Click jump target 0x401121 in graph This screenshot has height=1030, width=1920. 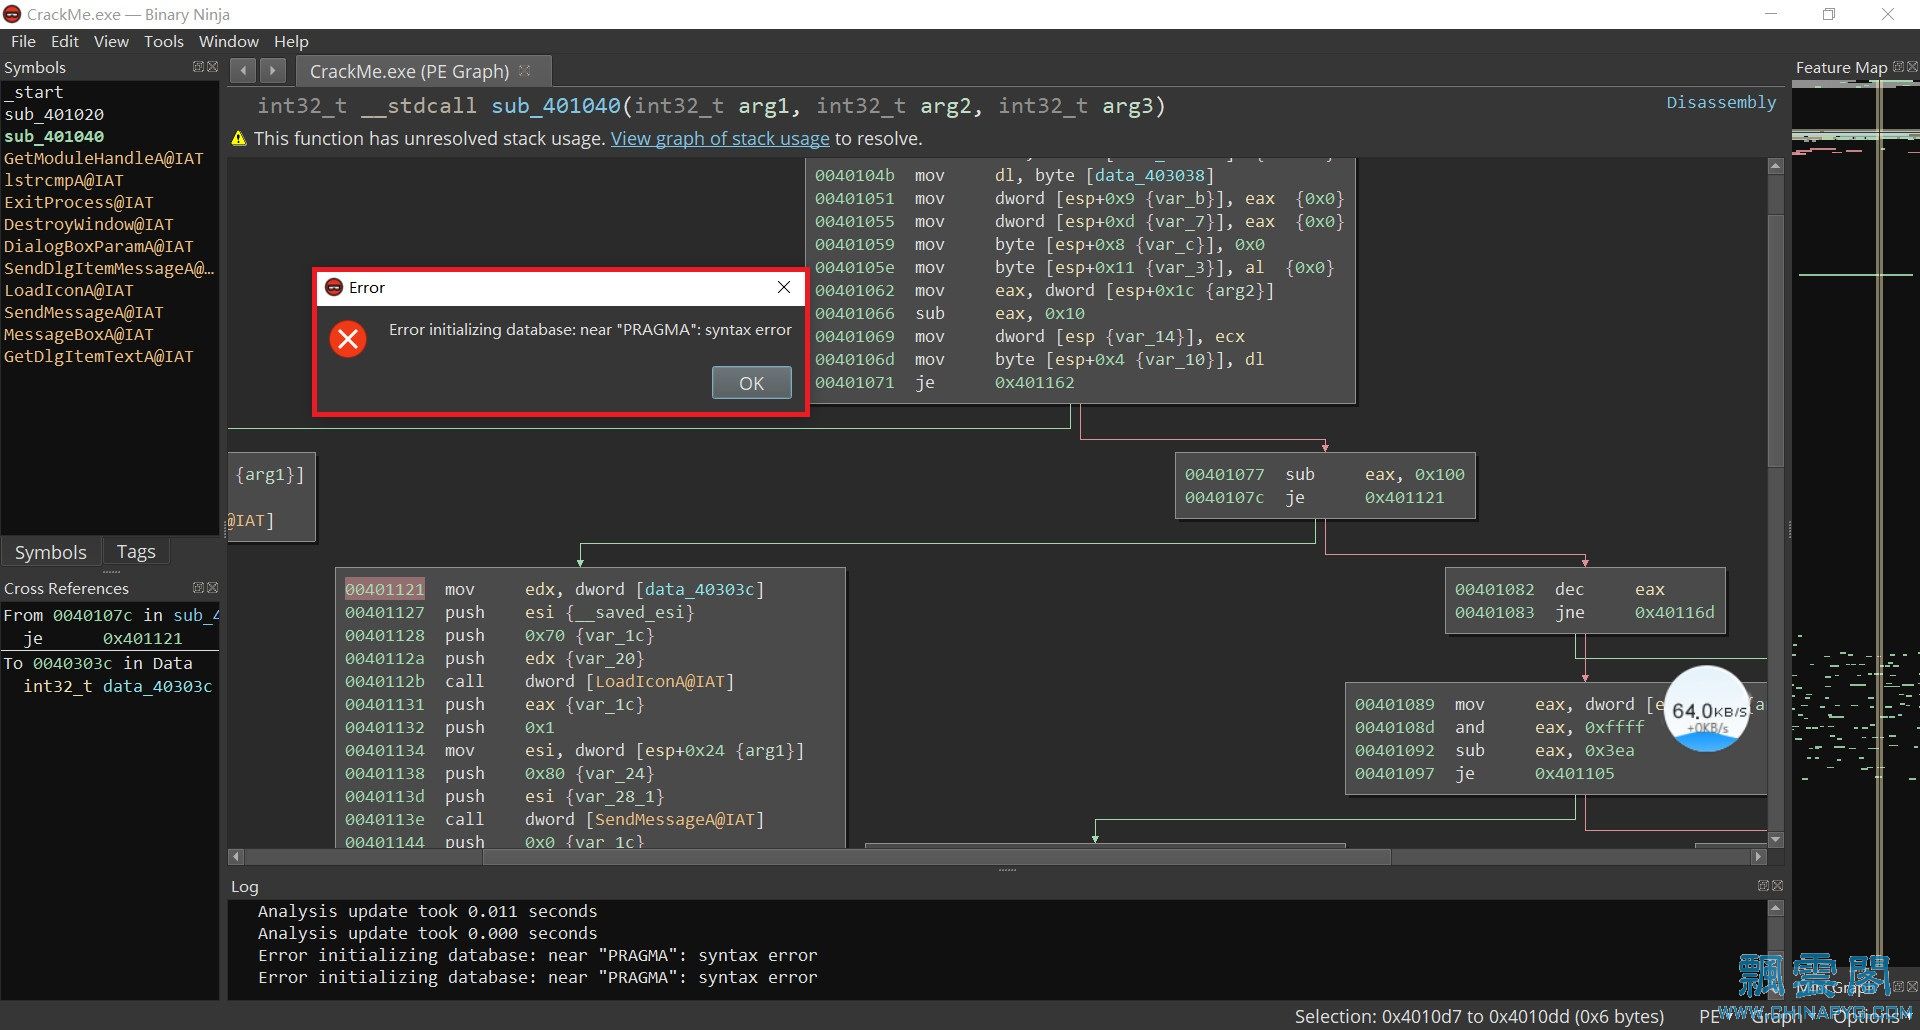1404,497
